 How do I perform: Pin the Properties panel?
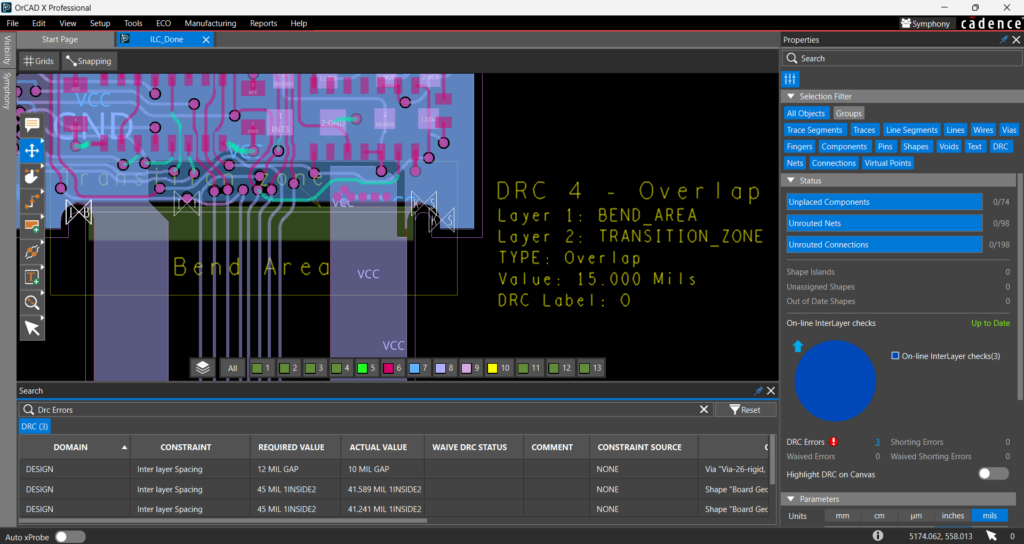coord(1004,40)
